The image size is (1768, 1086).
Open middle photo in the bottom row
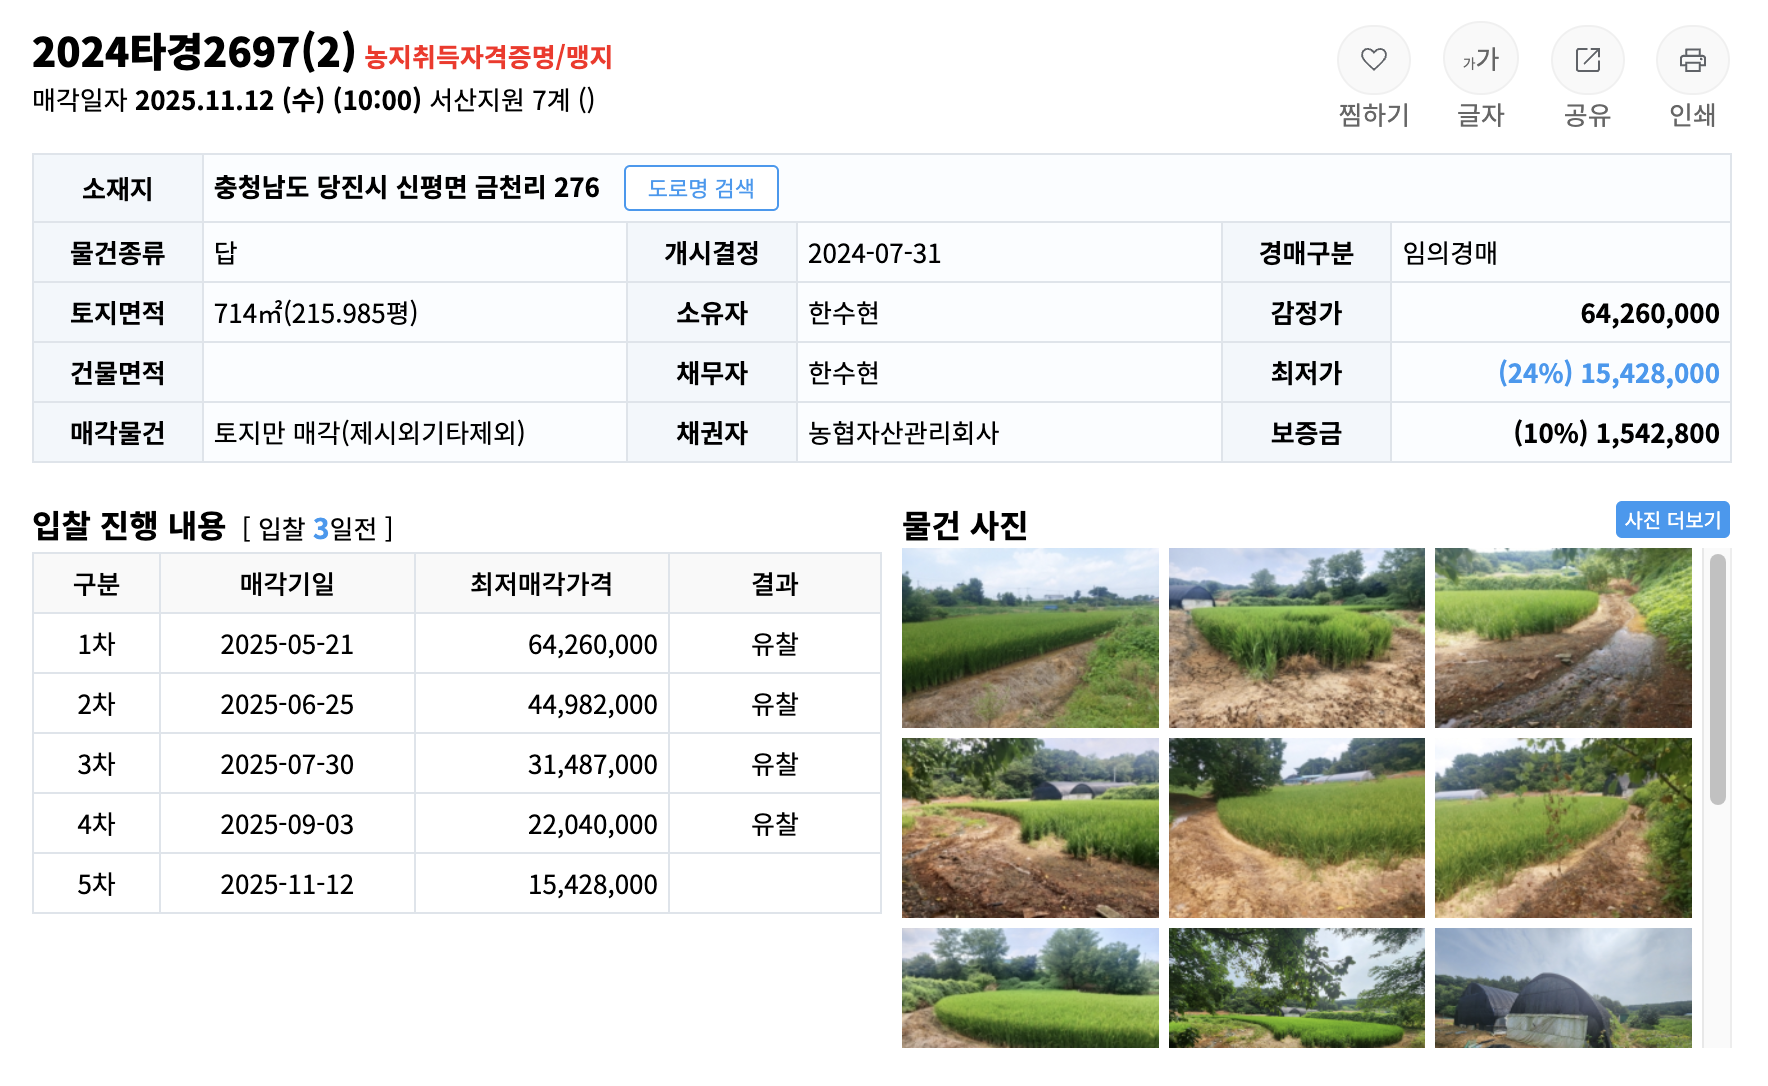click(x=1297, y=988)
